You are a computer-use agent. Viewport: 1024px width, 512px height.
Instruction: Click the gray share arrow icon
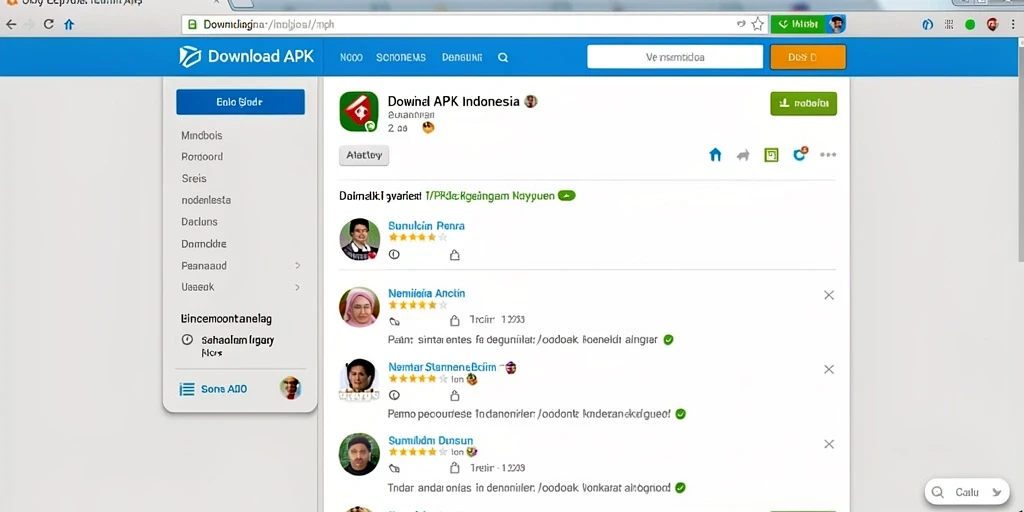(743, 155)
